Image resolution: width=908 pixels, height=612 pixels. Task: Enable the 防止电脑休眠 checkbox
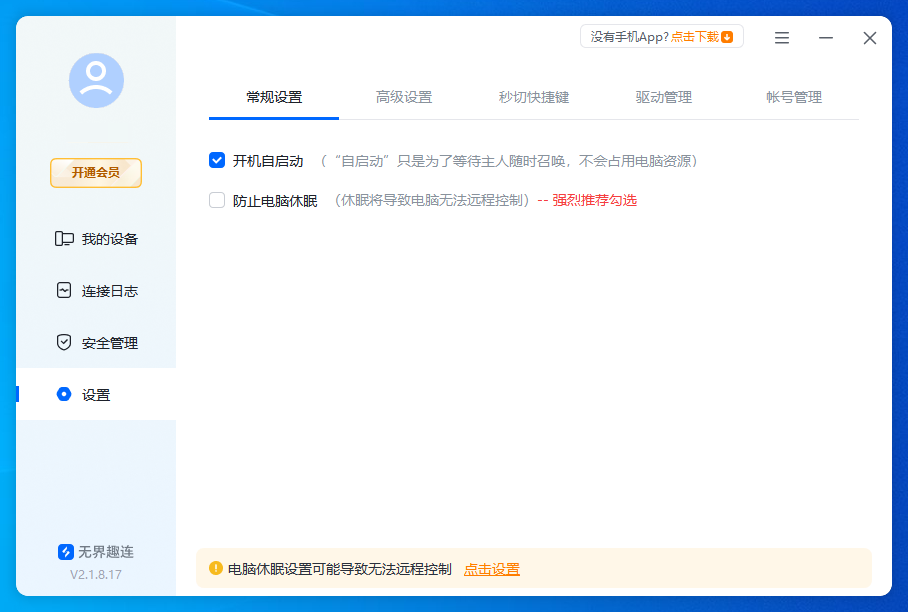[x=217, y=200]
